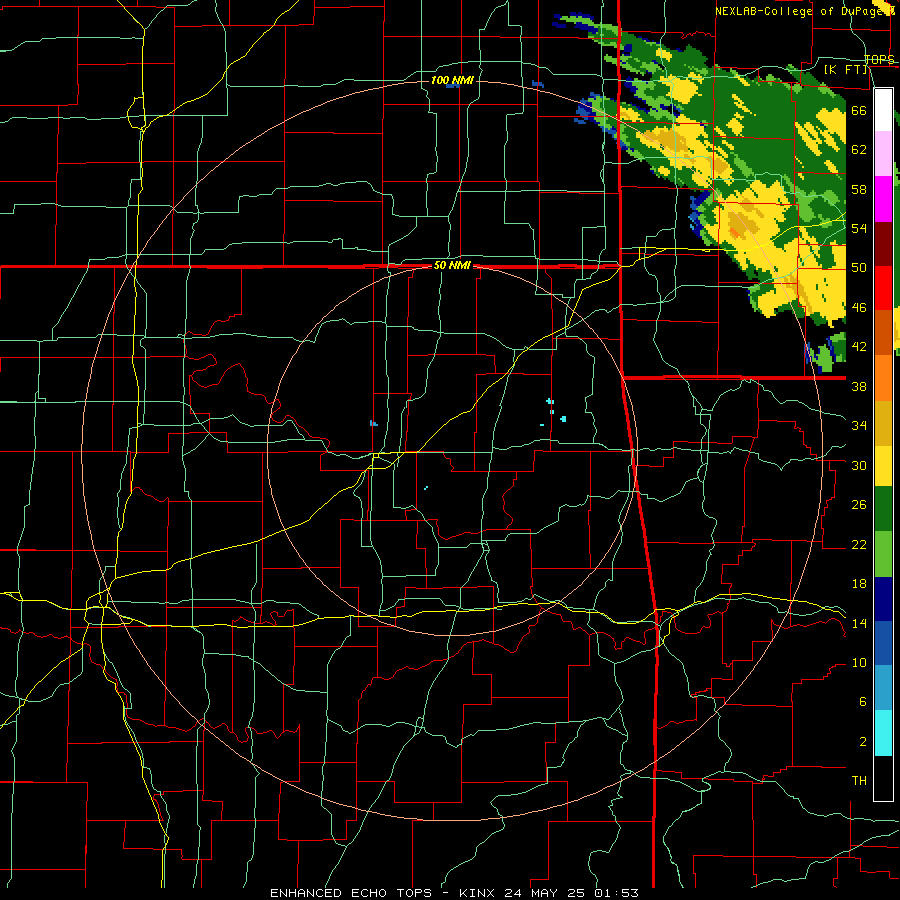Click the bright yellow legend swatch

883,466
